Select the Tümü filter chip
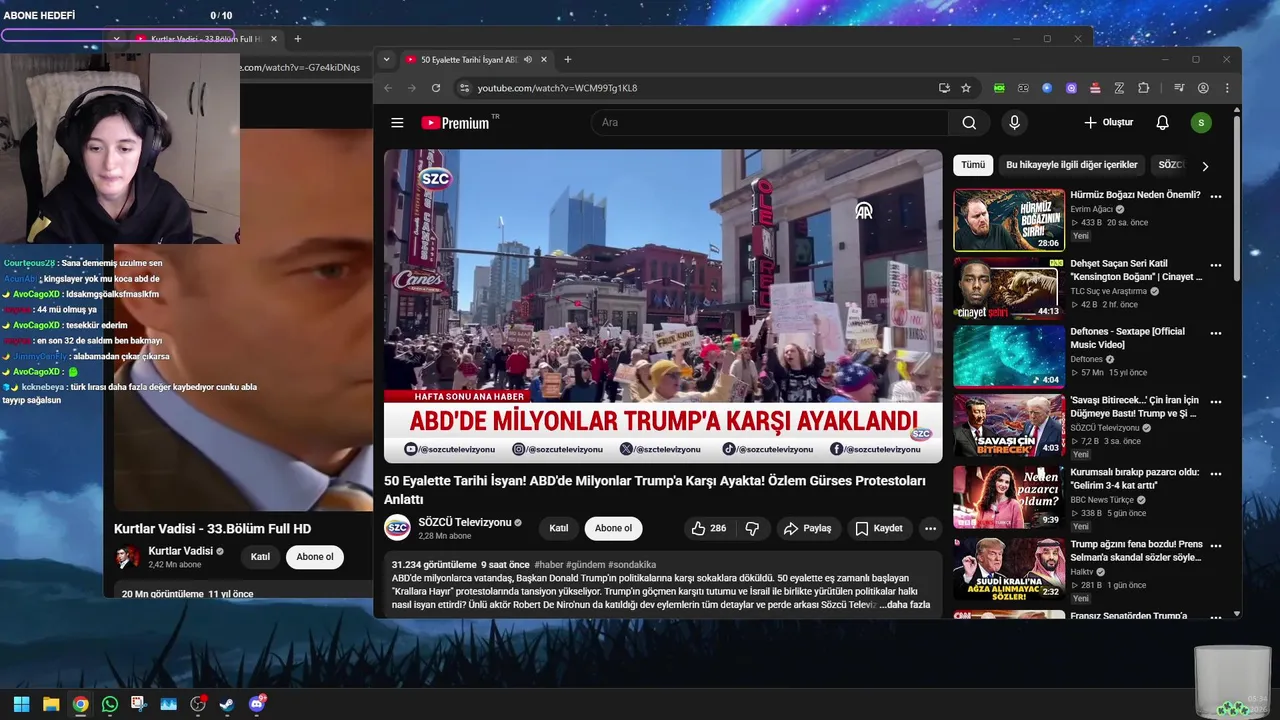This screenshot has height=720, width=1280. coord(973,165)
